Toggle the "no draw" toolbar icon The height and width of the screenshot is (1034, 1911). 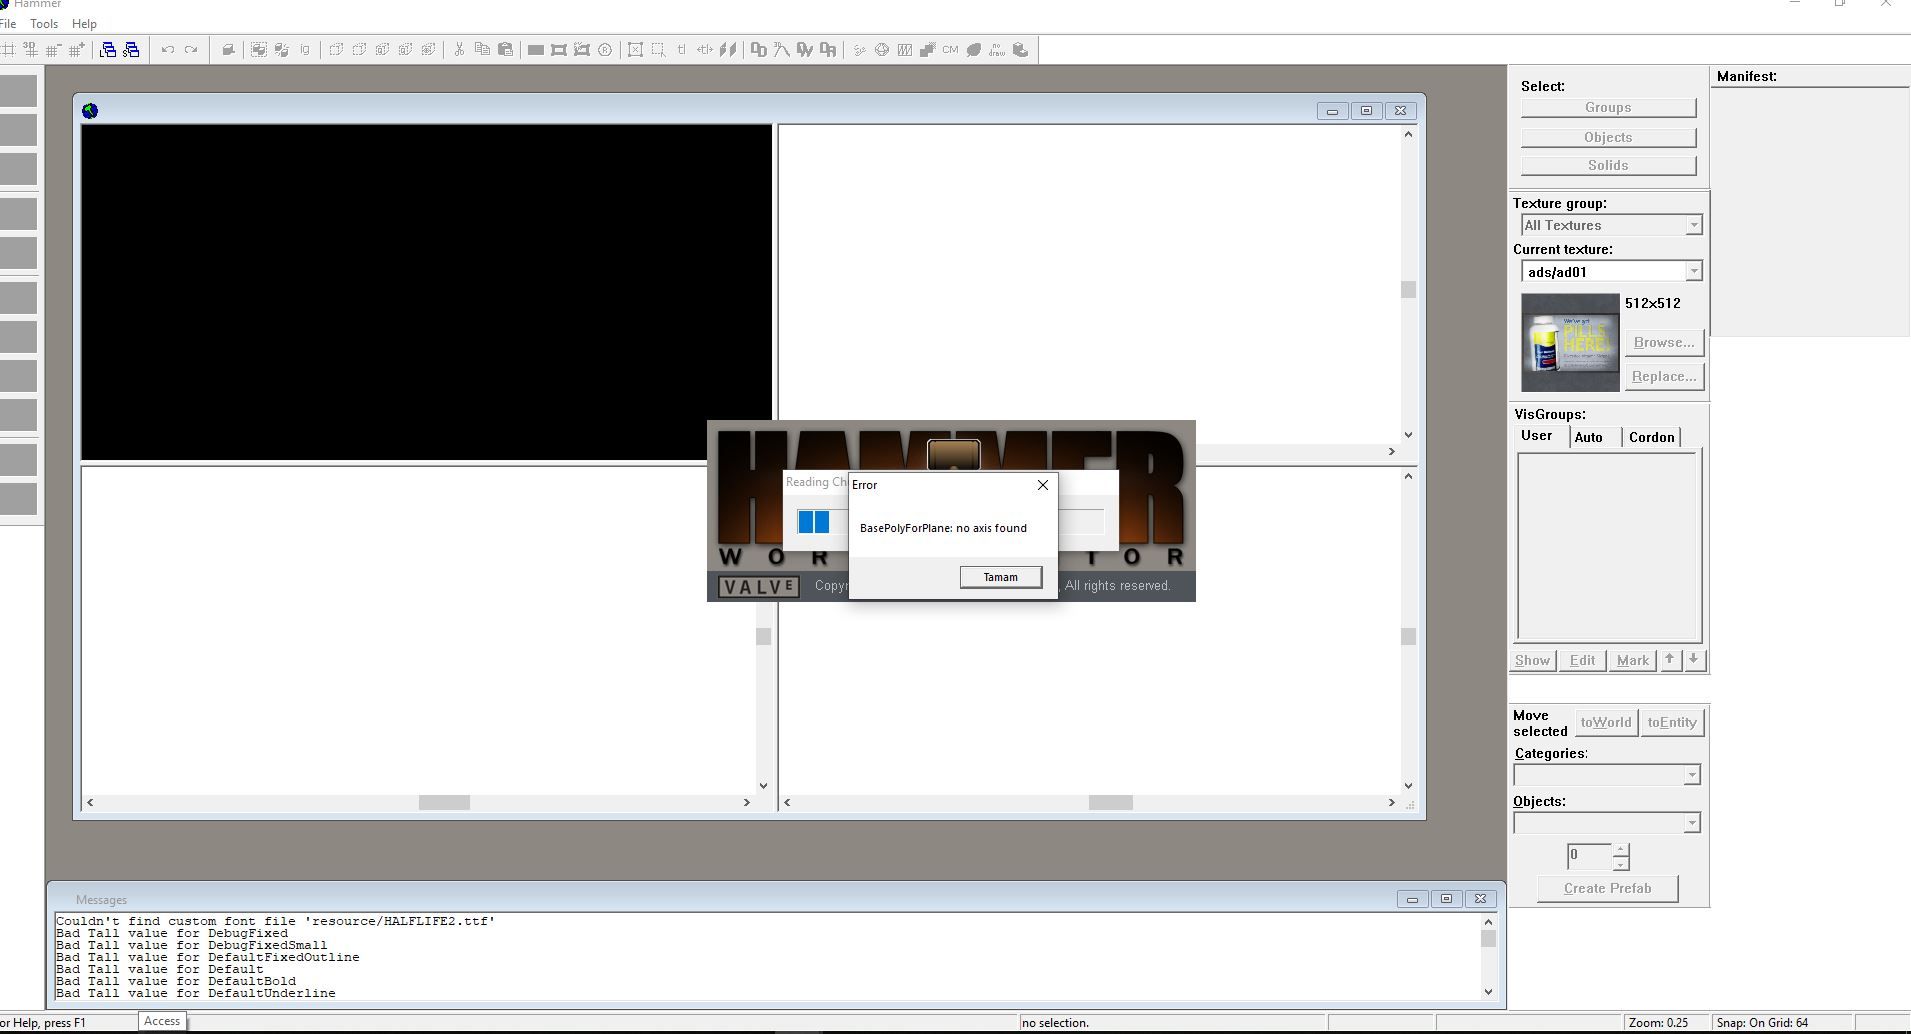click(x=996, y=50)
